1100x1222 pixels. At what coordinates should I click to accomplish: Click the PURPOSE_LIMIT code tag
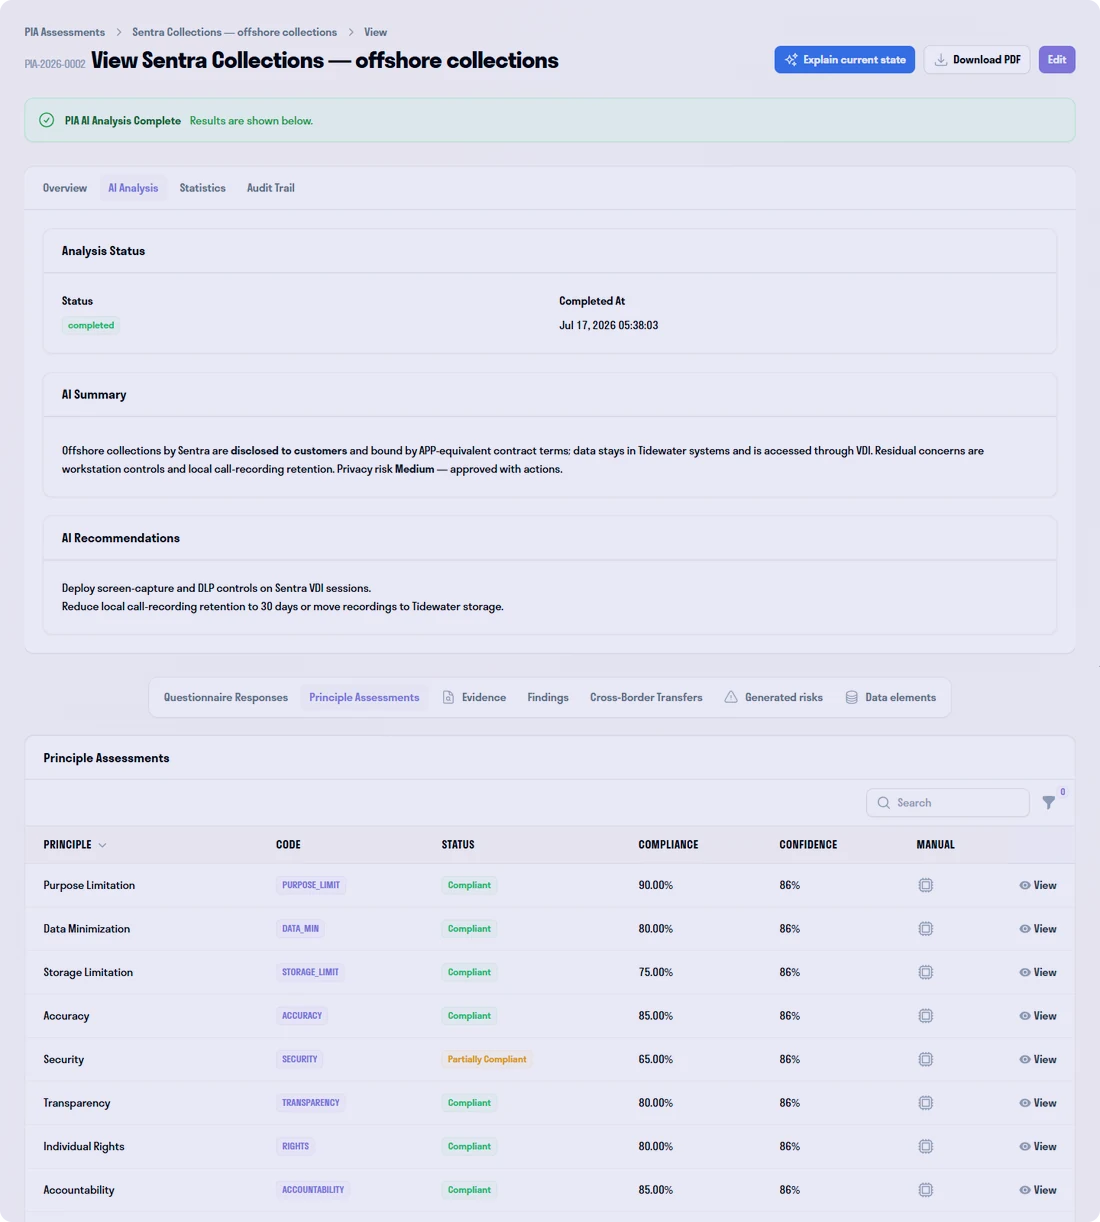(311, 885)
